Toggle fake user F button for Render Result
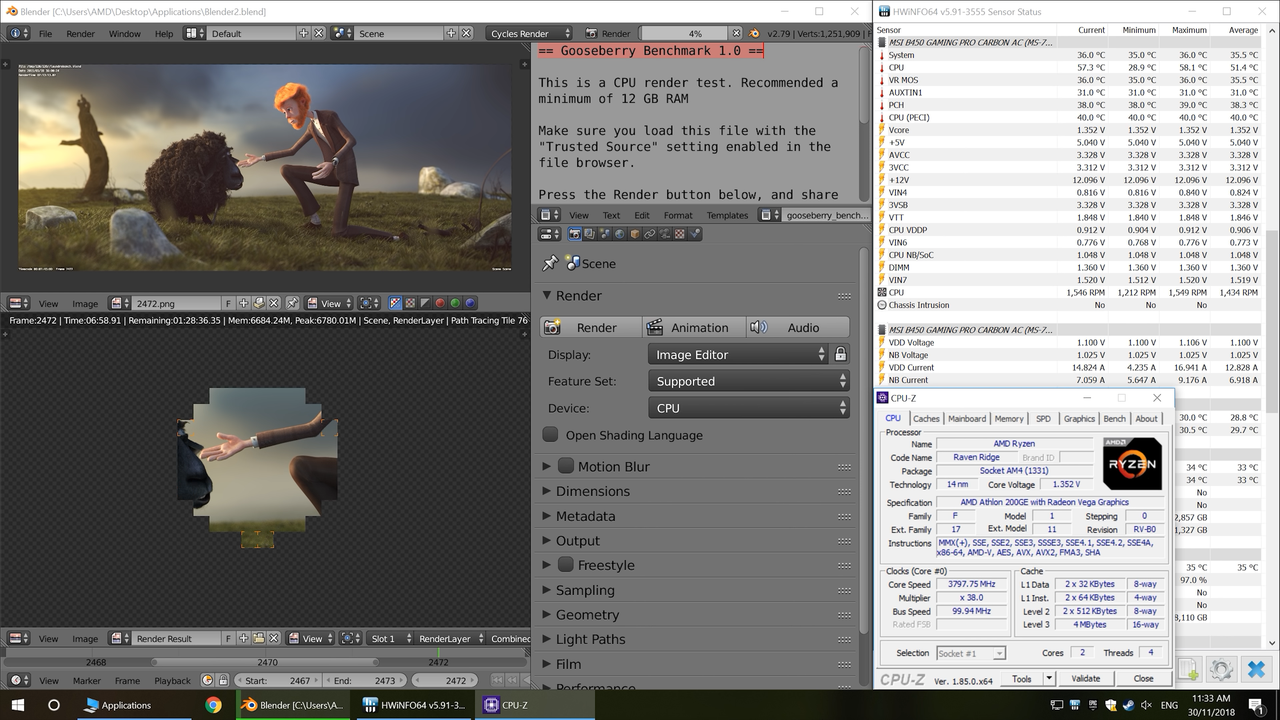Screen dimensions: 1280x720 tap(228, 638)
